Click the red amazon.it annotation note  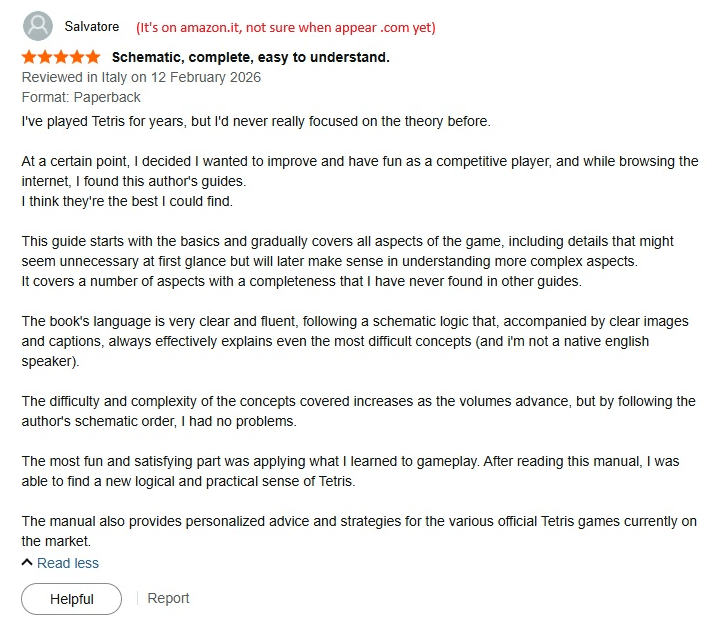[x=286, y=27]
